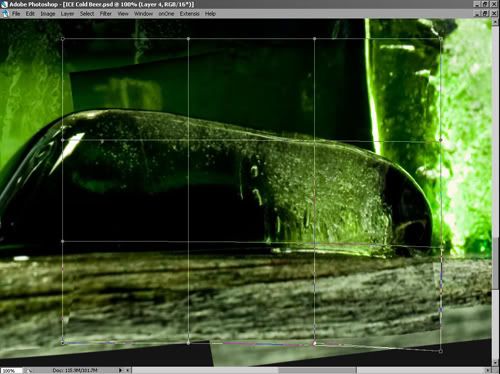Click the Photoshop application icon in title bar
The height and width of the screenshot is (374, 500).
pos(4,4)
